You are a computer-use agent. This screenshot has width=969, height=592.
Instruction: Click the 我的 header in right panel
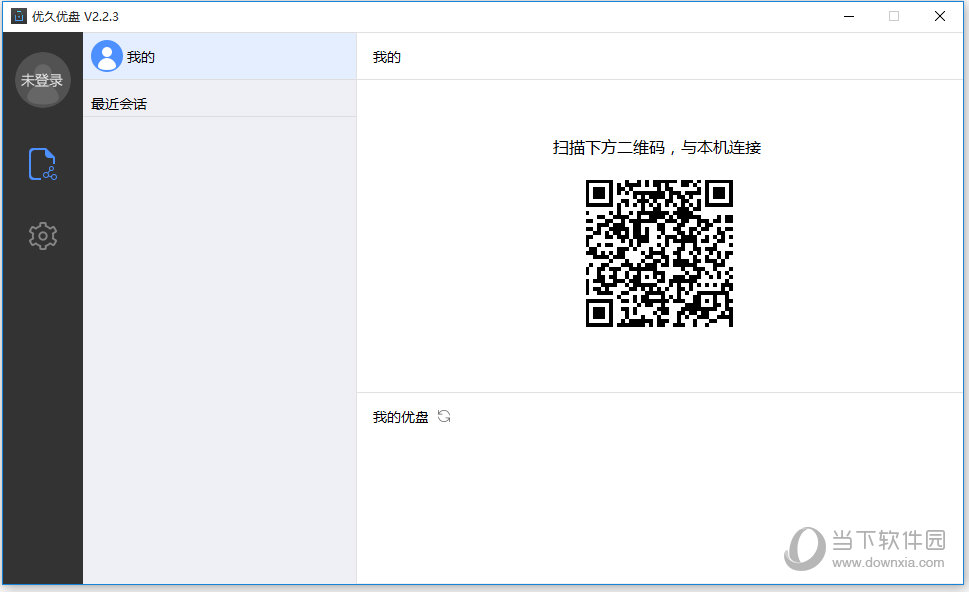pos(387,57)
